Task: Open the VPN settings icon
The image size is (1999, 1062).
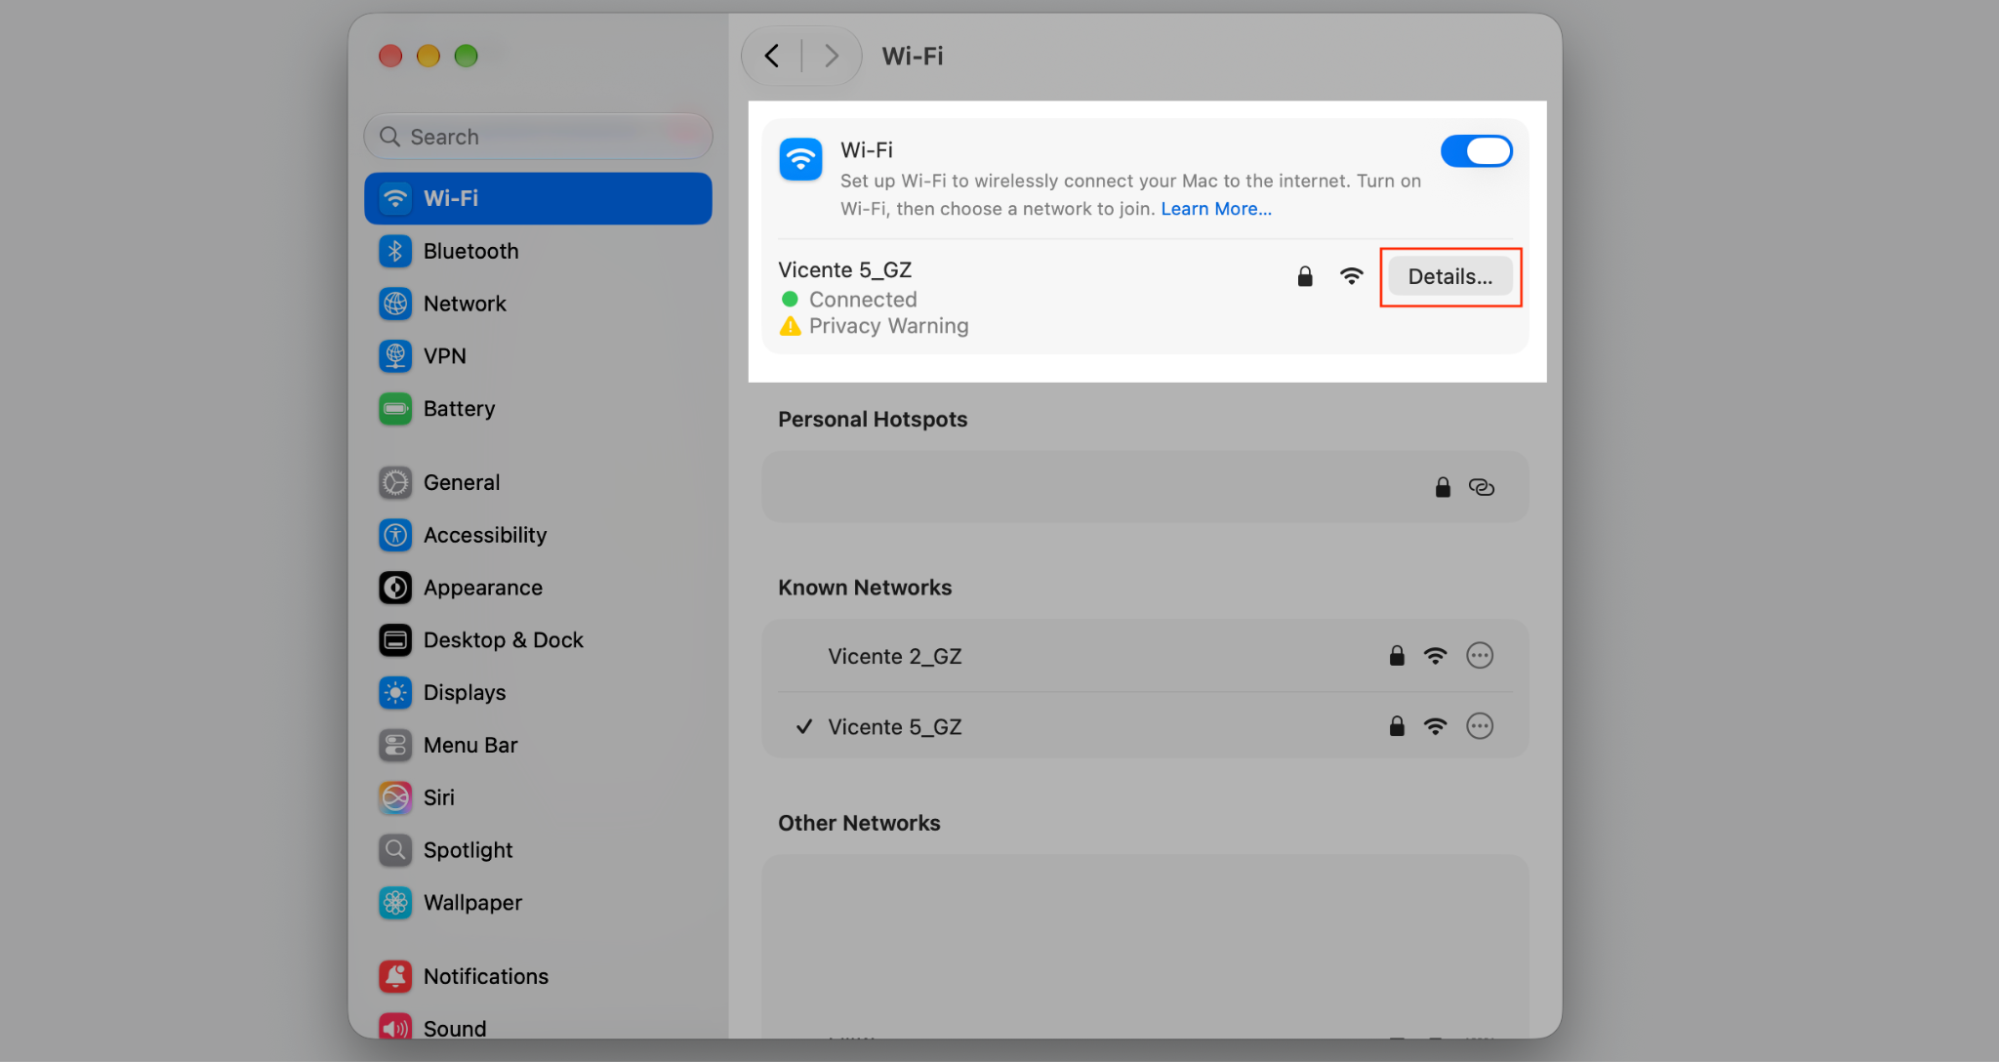Action: coord(395,356)
